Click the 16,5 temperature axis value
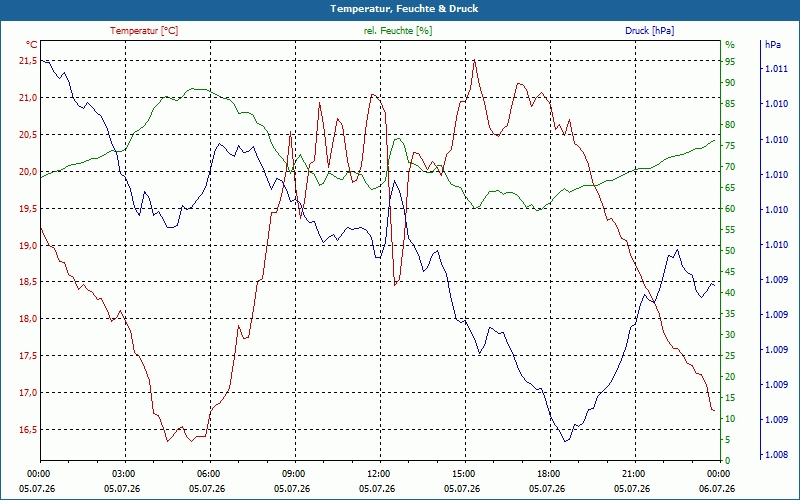 coord(28,430)
